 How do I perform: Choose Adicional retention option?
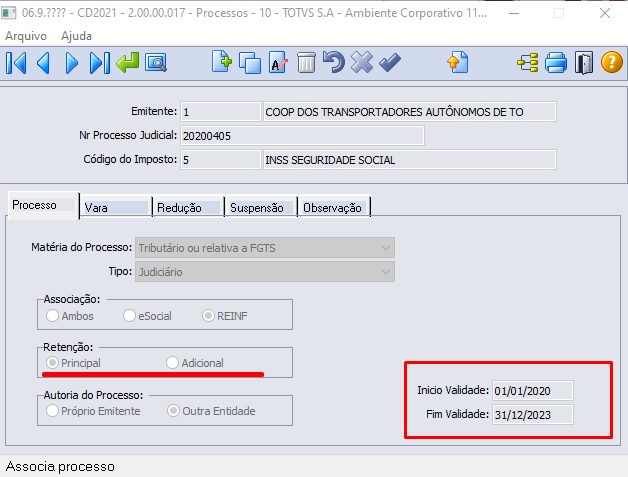tap(172, 362)
